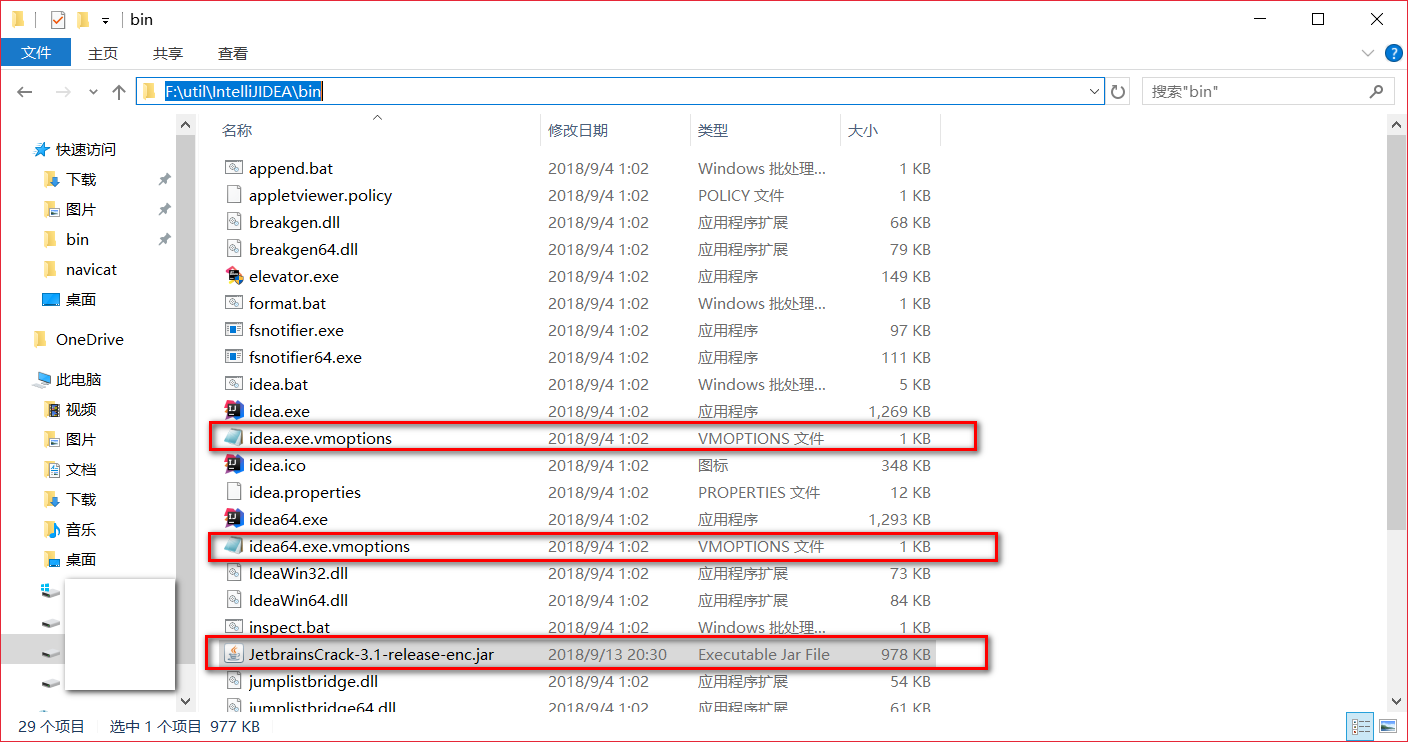Click the 1,269 KB size cell

pyautogui.click(x=900, y=411)
